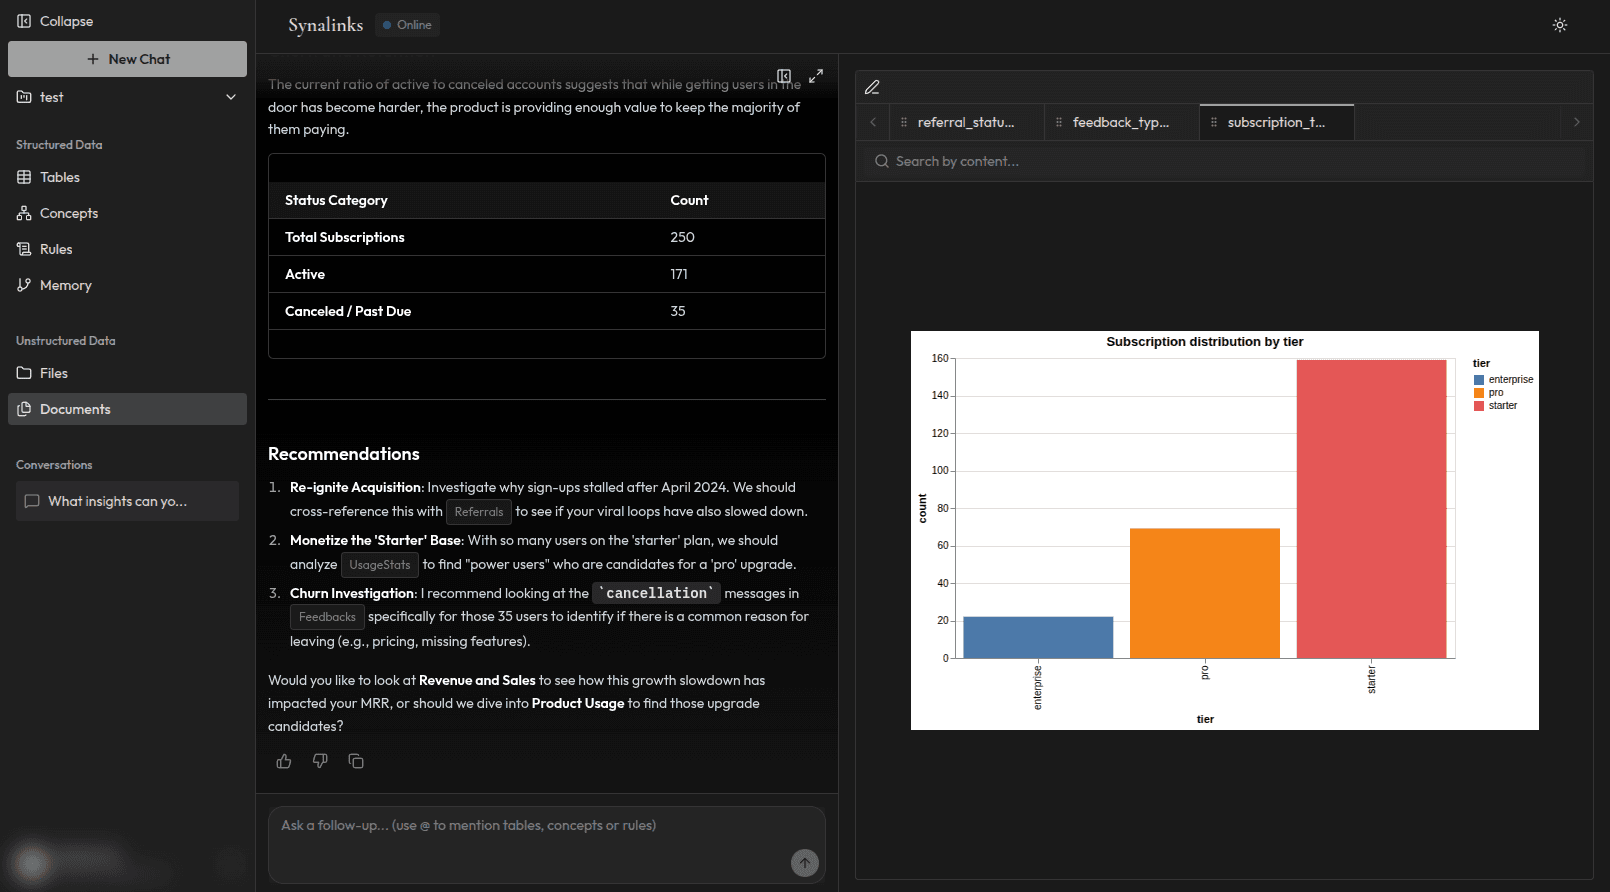Expand the test workspace dropdown

click(231, 97)
